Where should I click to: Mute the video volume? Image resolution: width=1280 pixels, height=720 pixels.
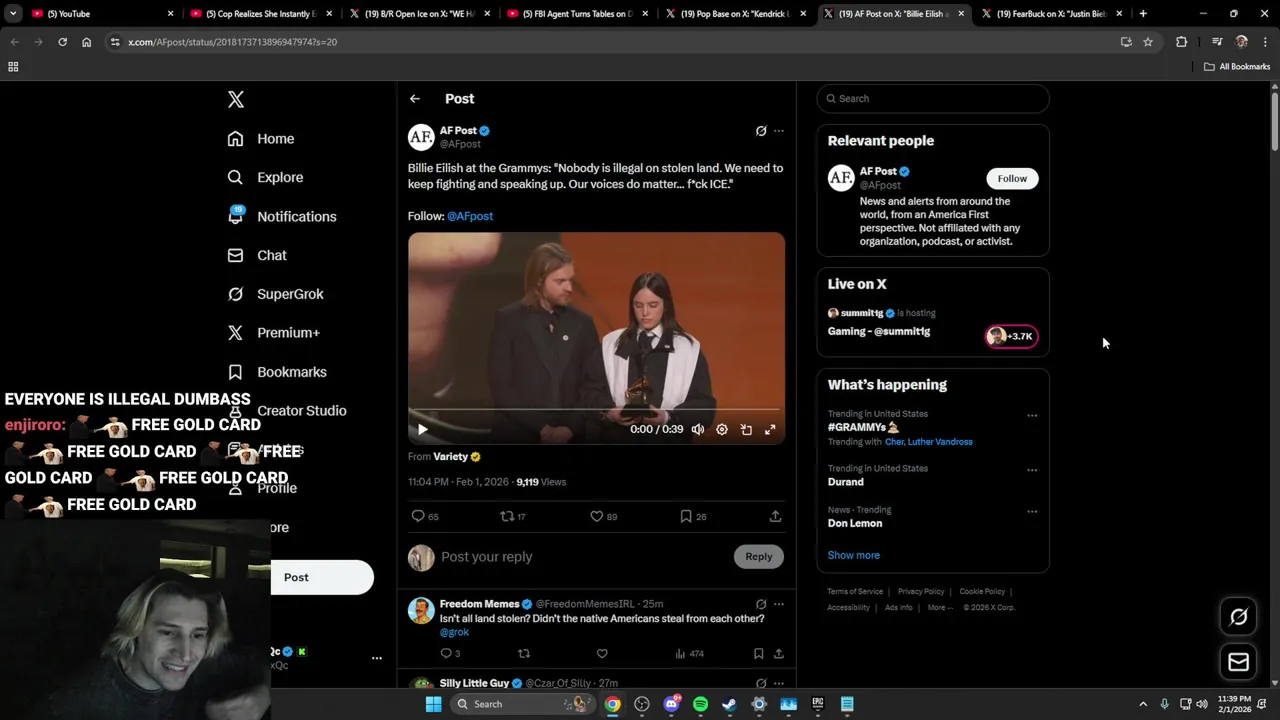(698, 429)
